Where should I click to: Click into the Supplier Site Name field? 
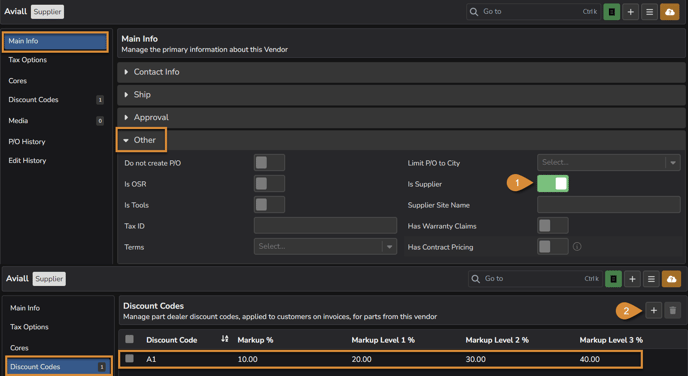coord(609,204)
